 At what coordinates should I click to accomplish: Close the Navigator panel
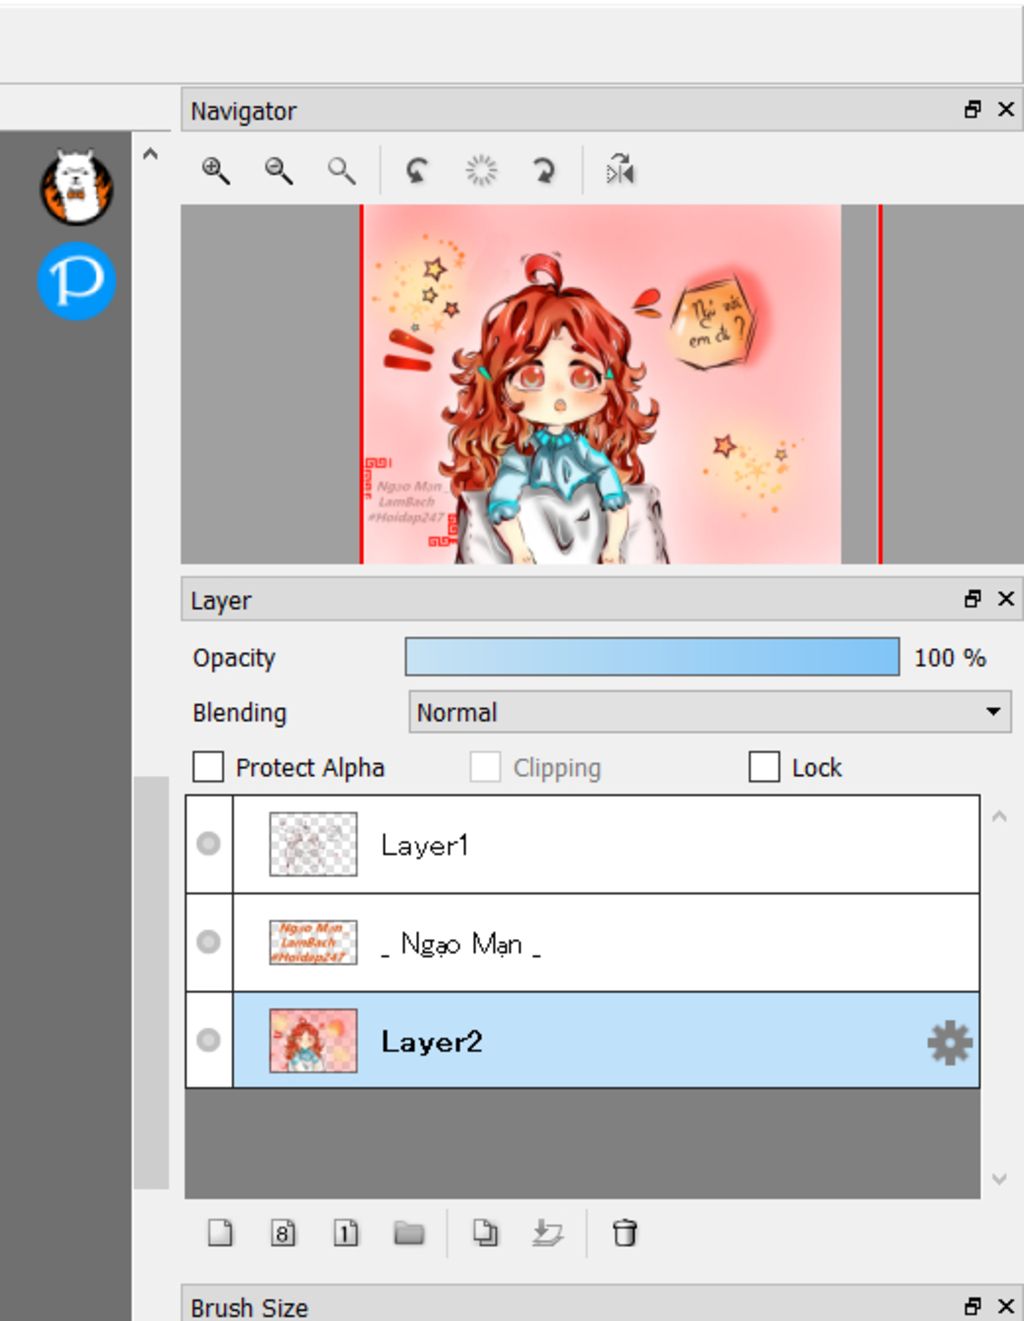(x=1006, y=109)
